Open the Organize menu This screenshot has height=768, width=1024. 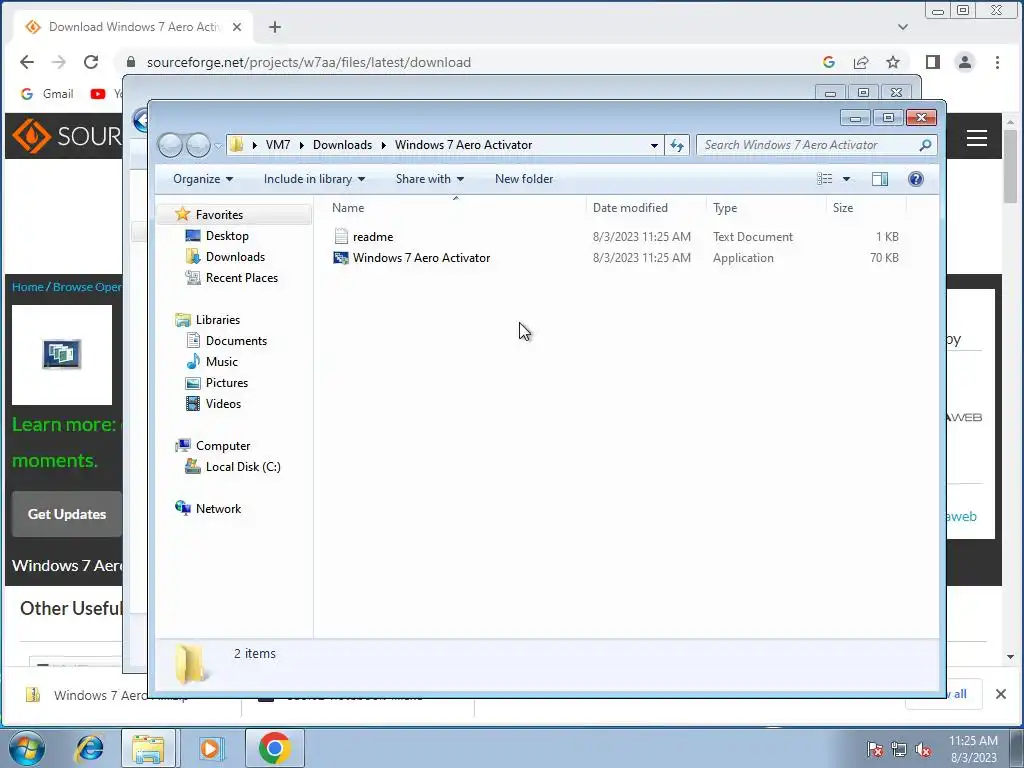pyautogui.click(x=202, y=179)
